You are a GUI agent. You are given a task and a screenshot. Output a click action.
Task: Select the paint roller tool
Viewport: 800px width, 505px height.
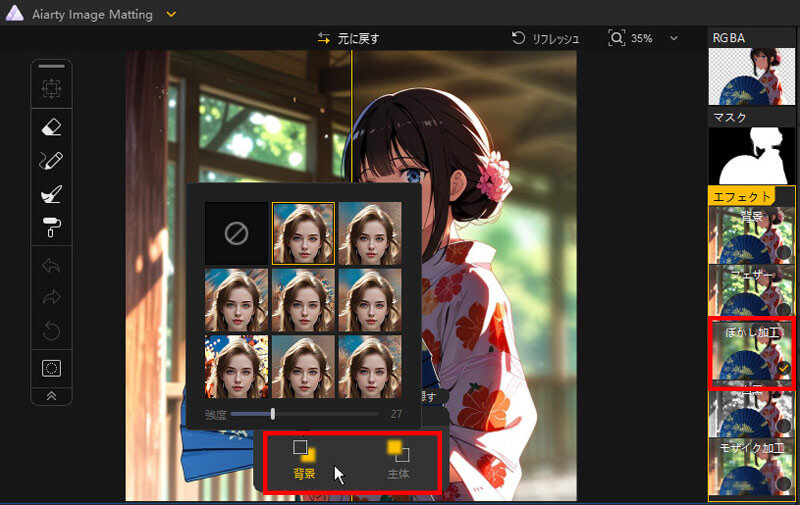[52, 228]
